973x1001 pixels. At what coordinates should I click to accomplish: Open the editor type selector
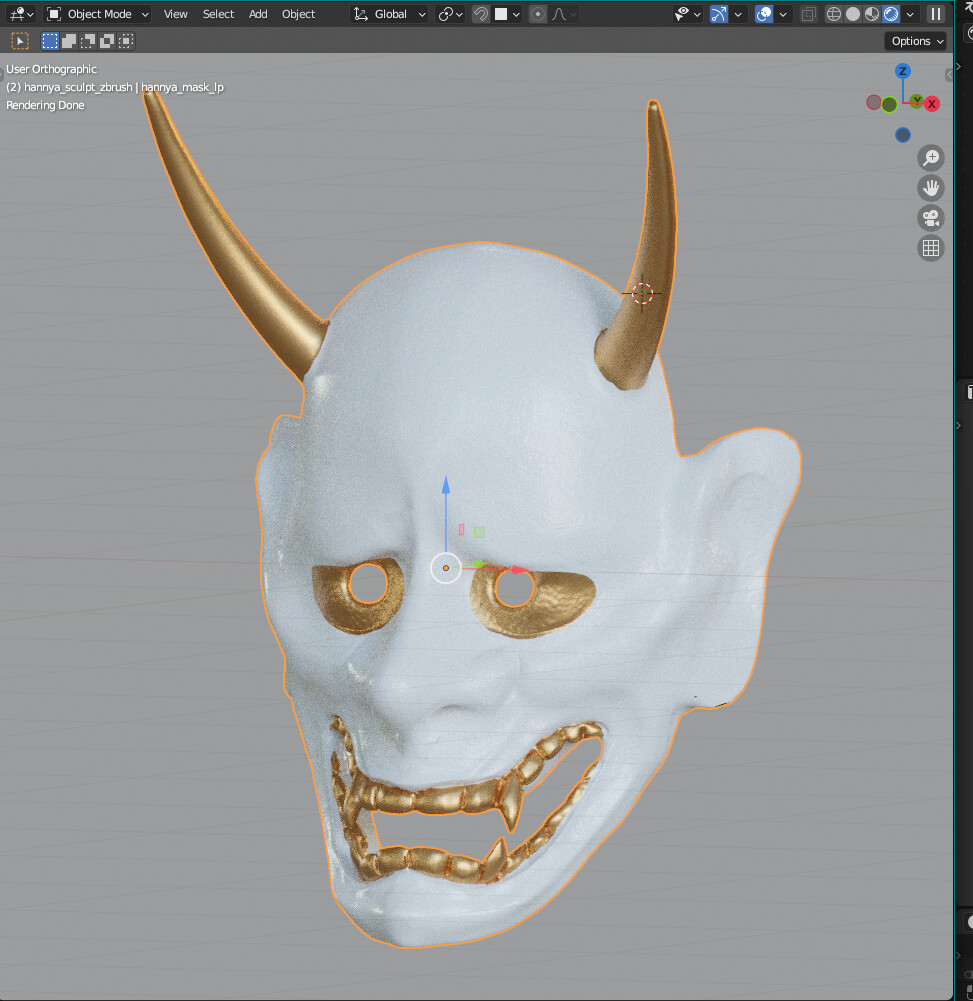[x=21, y=14]
